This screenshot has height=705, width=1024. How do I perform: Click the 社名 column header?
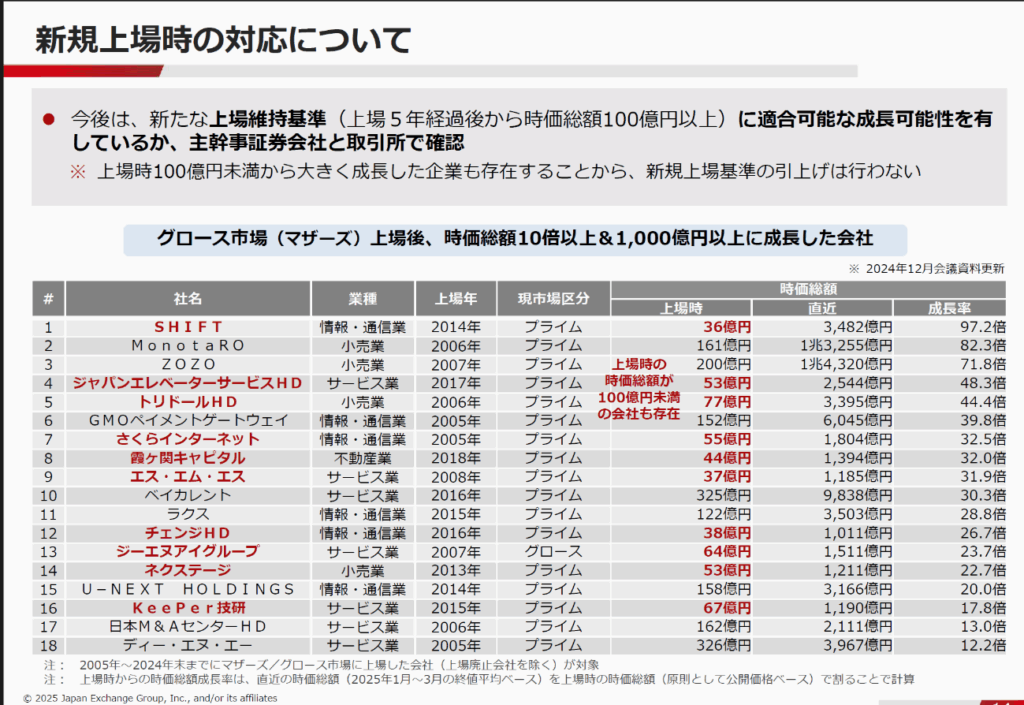188,299
